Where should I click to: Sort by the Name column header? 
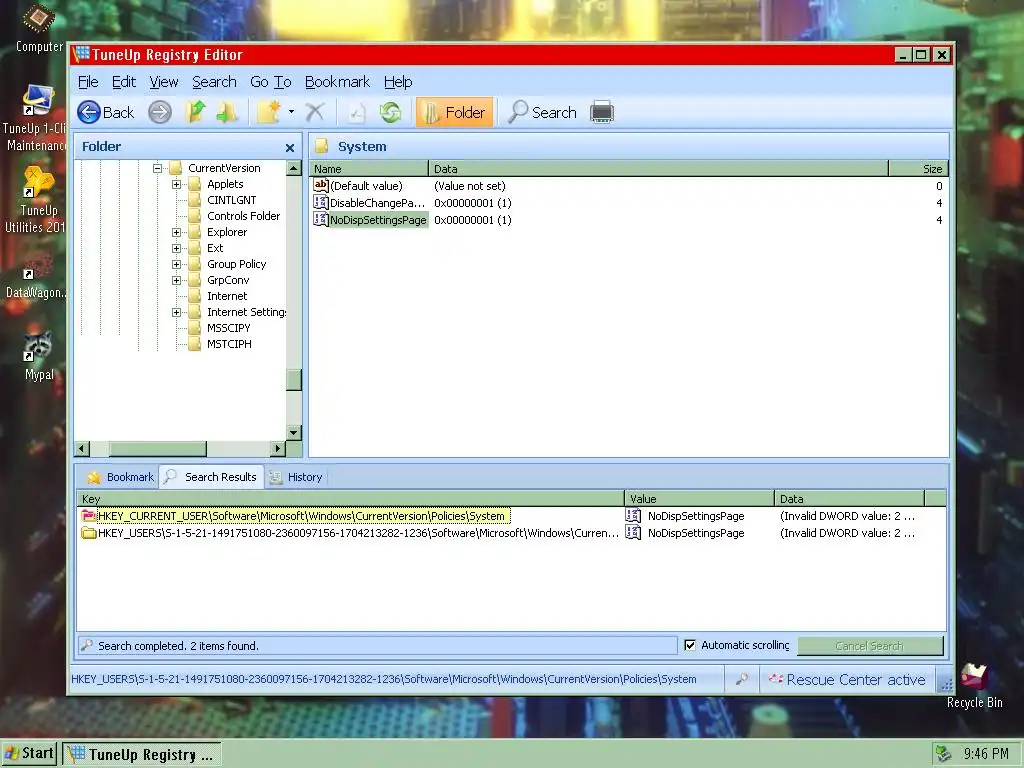[369, 168]
